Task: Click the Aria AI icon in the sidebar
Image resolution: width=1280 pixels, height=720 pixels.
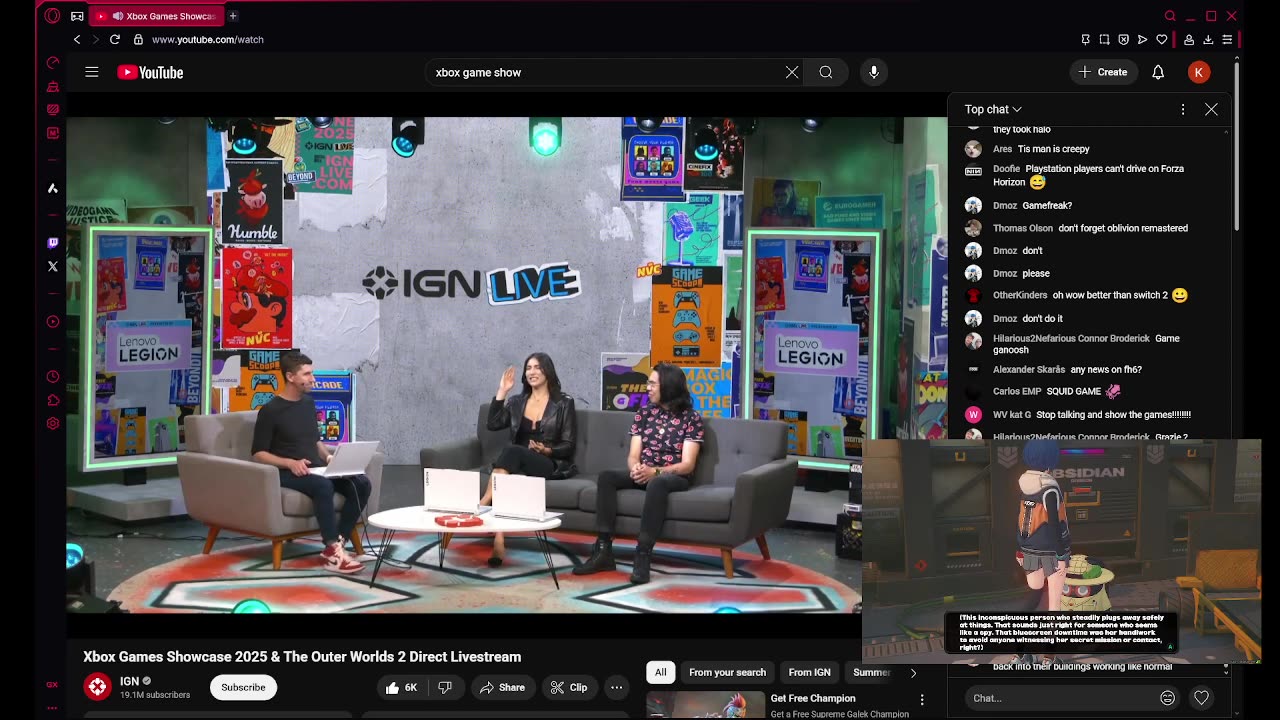Action: pos(53,188)
